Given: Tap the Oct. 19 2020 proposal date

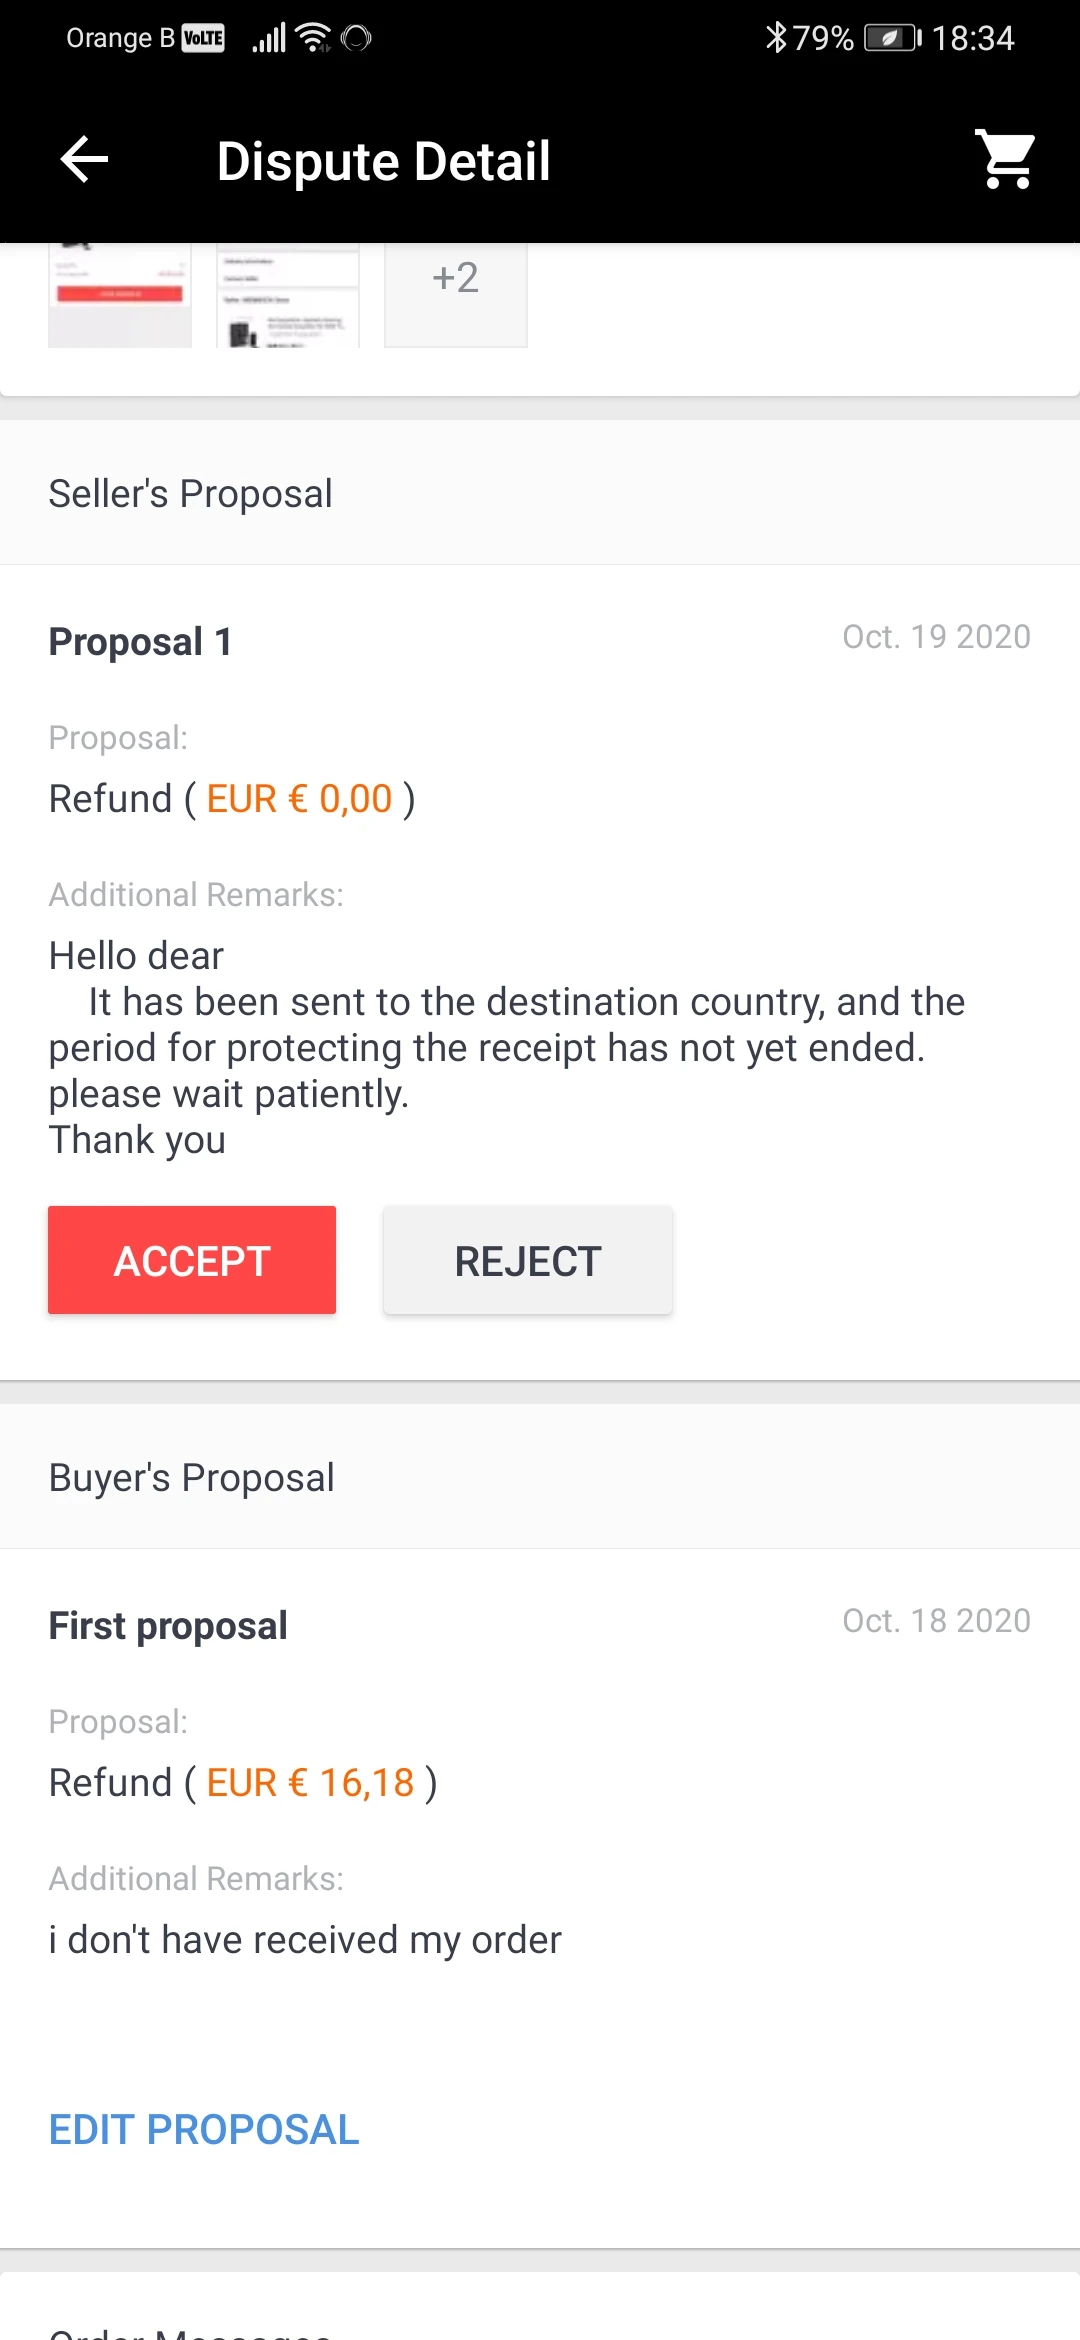Looking at the screenshot, I should [x=936, y=637].
